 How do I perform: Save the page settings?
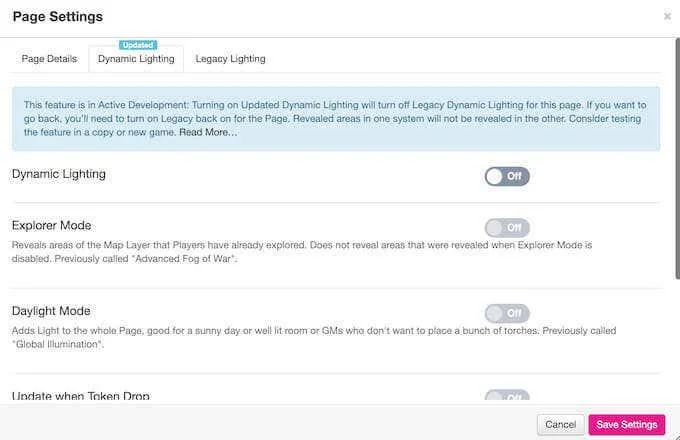[627, 424]
